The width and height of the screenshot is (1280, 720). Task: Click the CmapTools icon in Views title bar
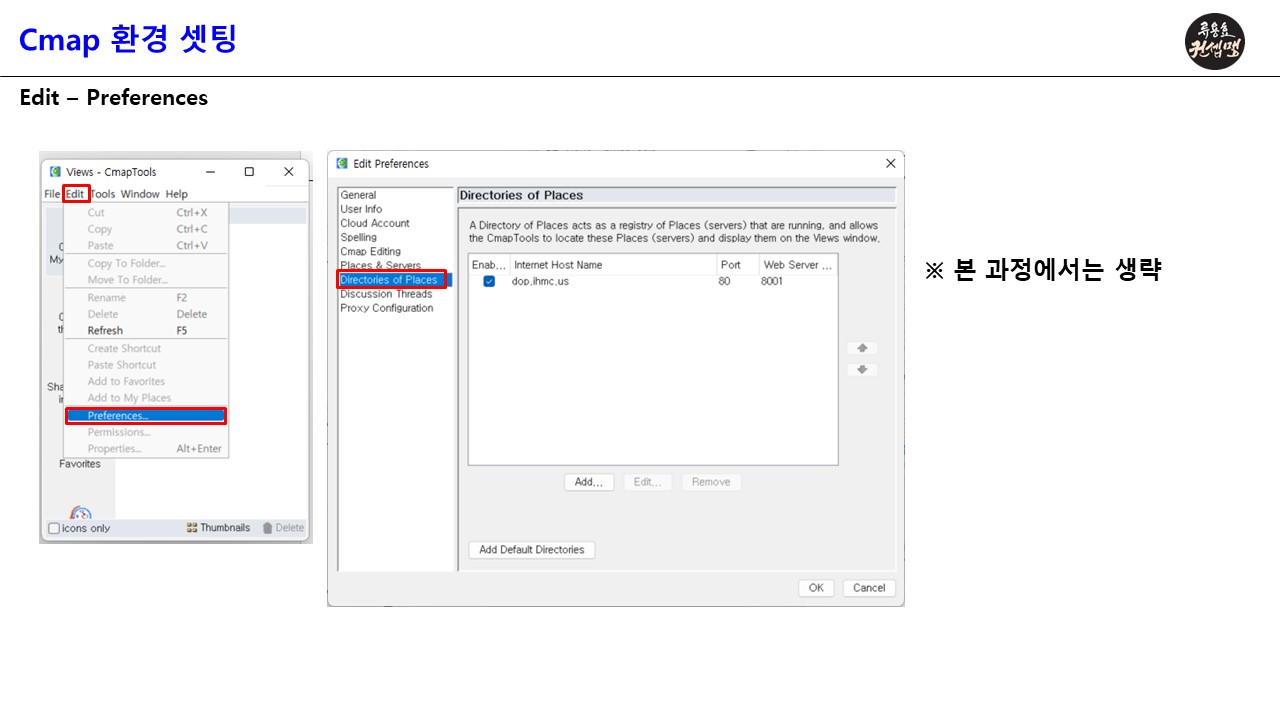(x=55, y=172)
